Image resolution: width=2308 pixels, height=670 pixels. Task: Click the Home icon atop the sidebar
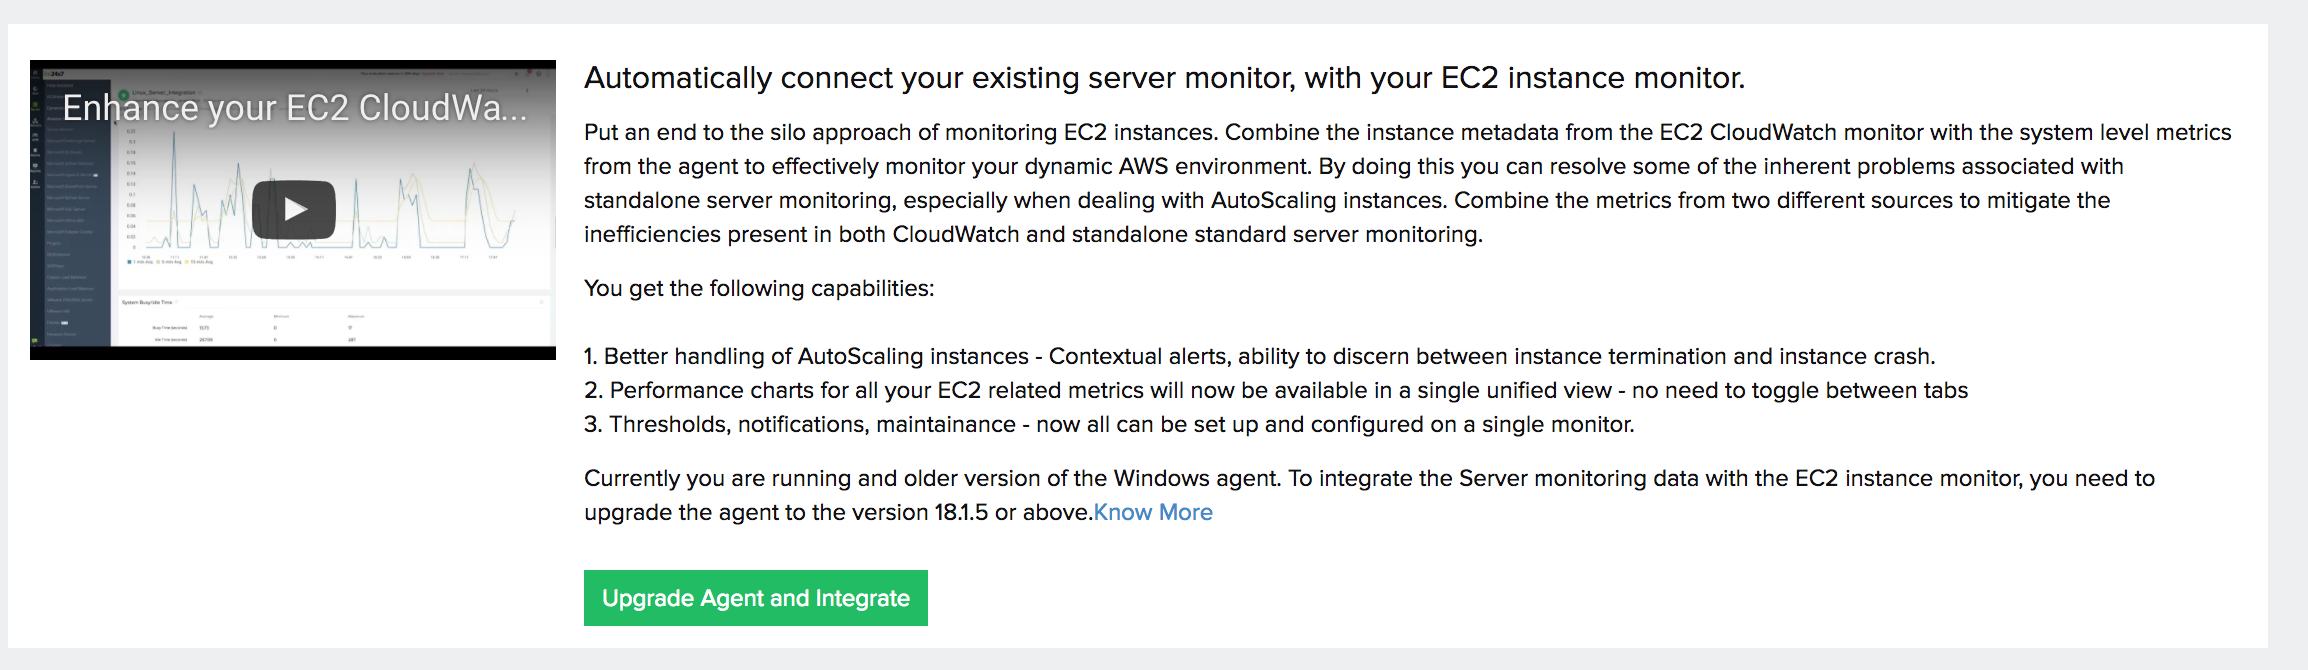[x=35, y=74]
